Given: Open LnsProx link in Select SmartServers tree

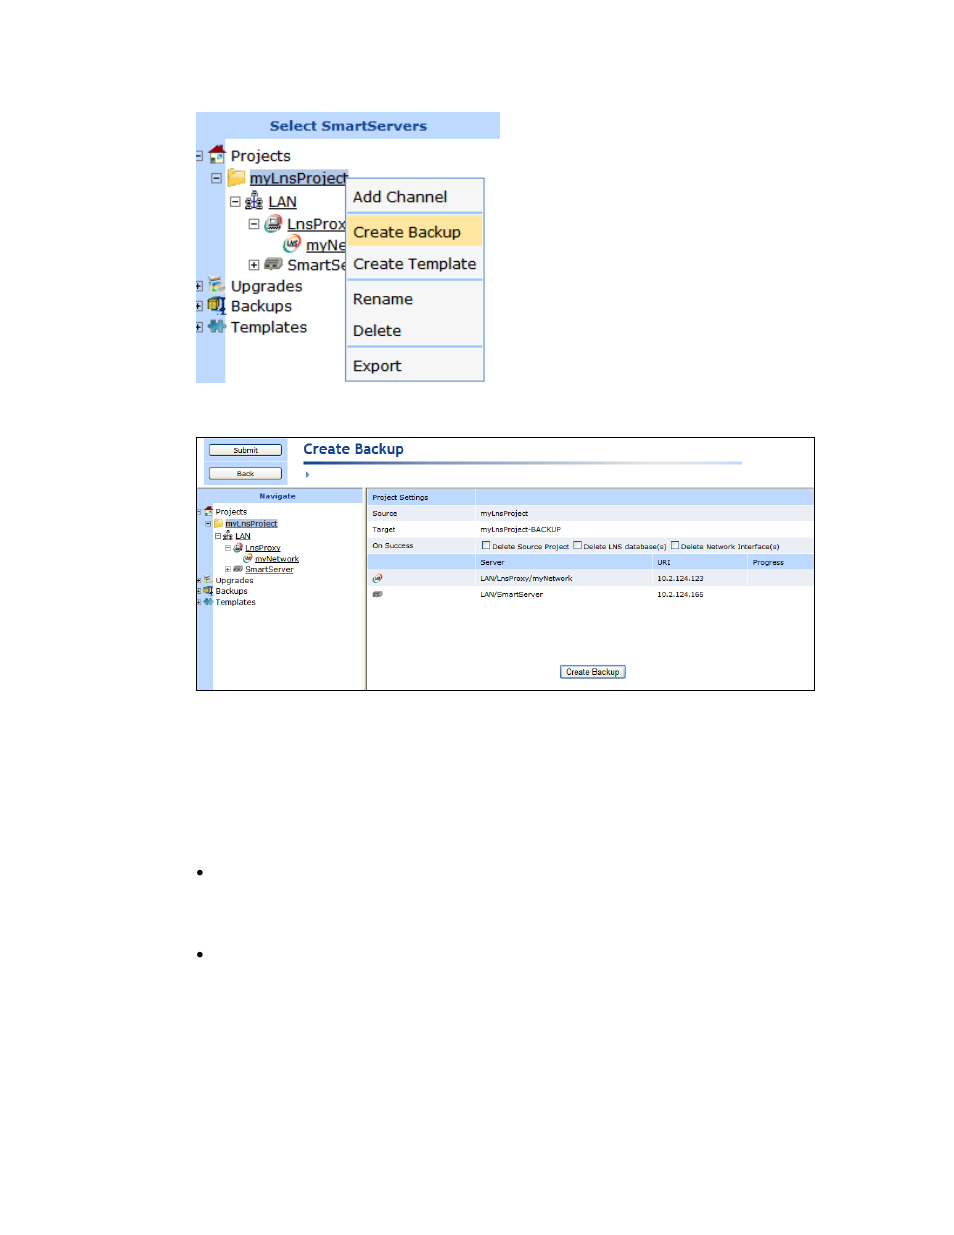Looking at the screenshot, I should pos(316,224).
